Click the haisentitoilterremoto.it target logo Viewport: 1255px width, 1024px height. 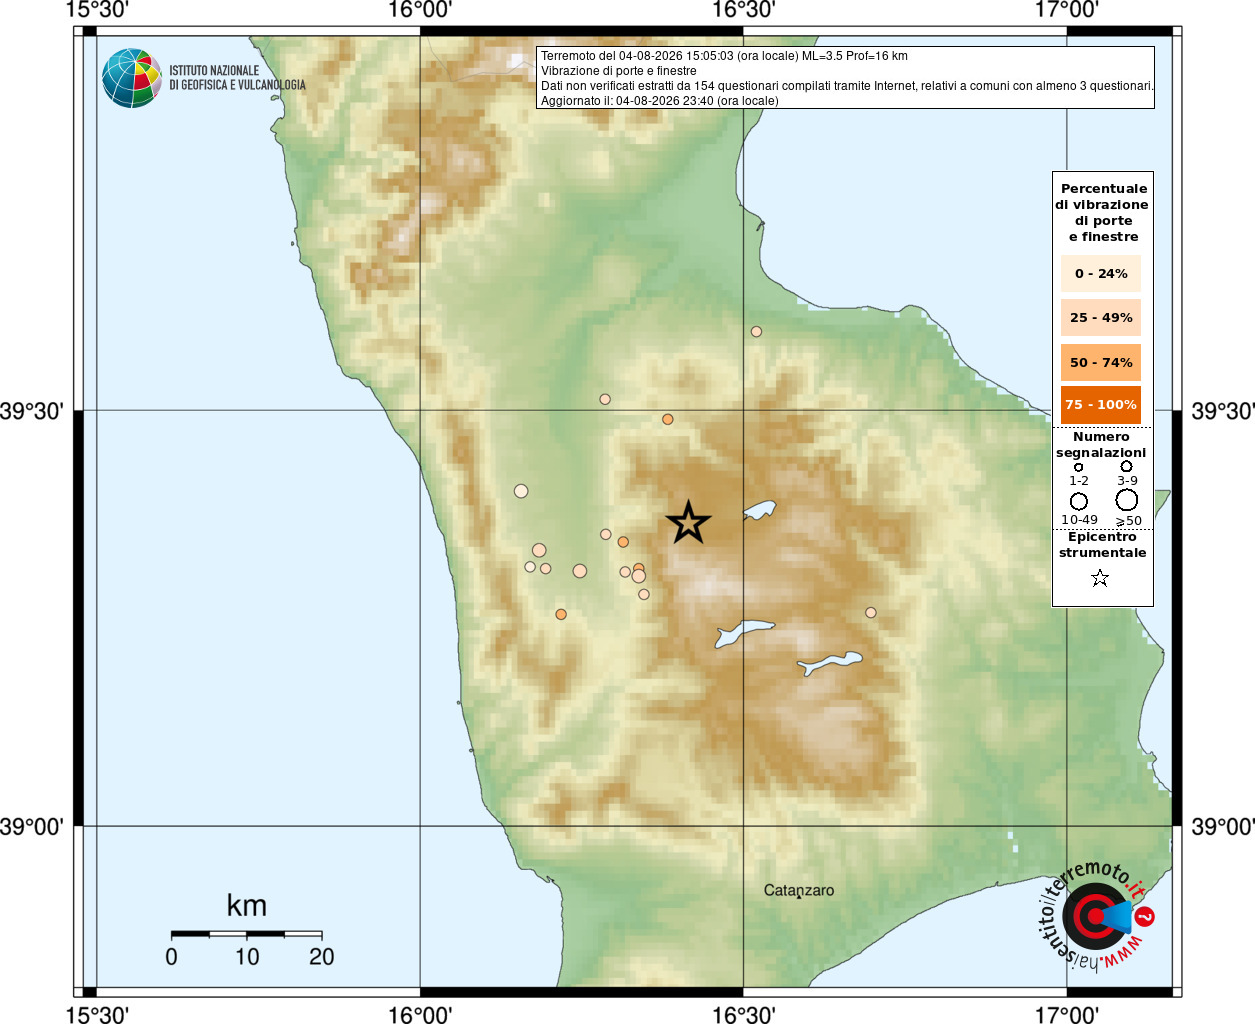[x=1096, y=915]
